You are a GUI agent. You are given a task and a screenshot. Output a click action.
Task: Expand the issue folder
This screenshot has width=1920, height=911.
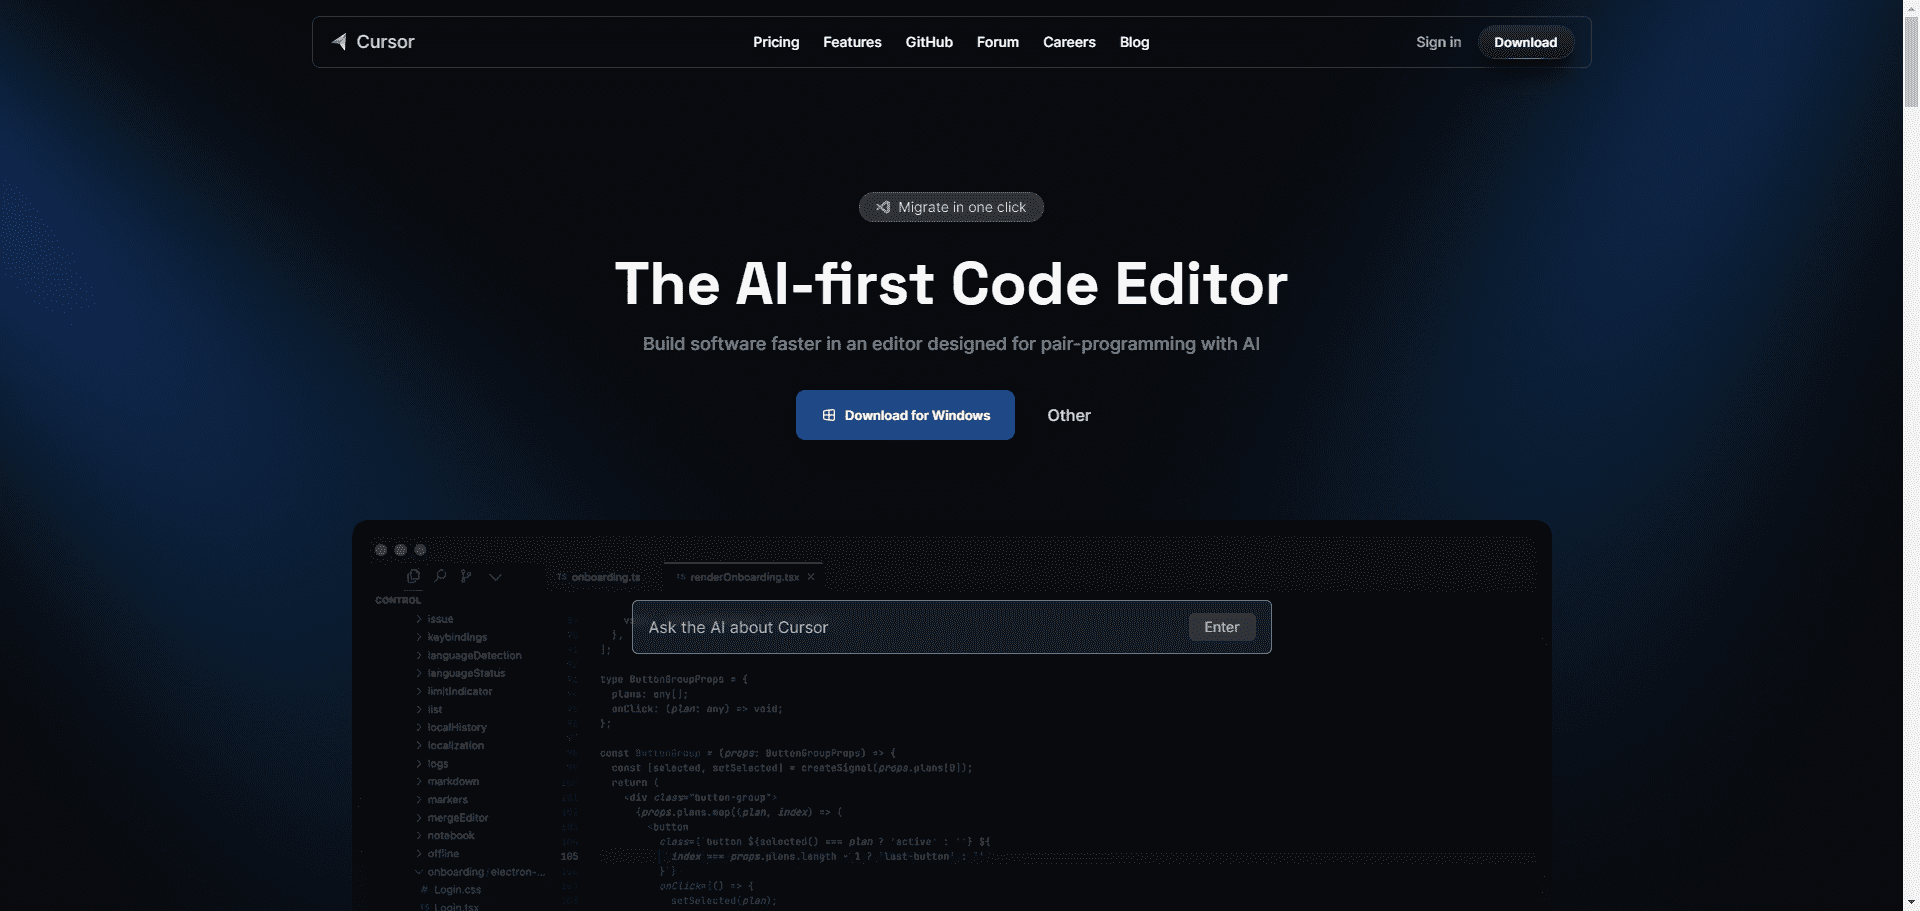pos(435,619)
